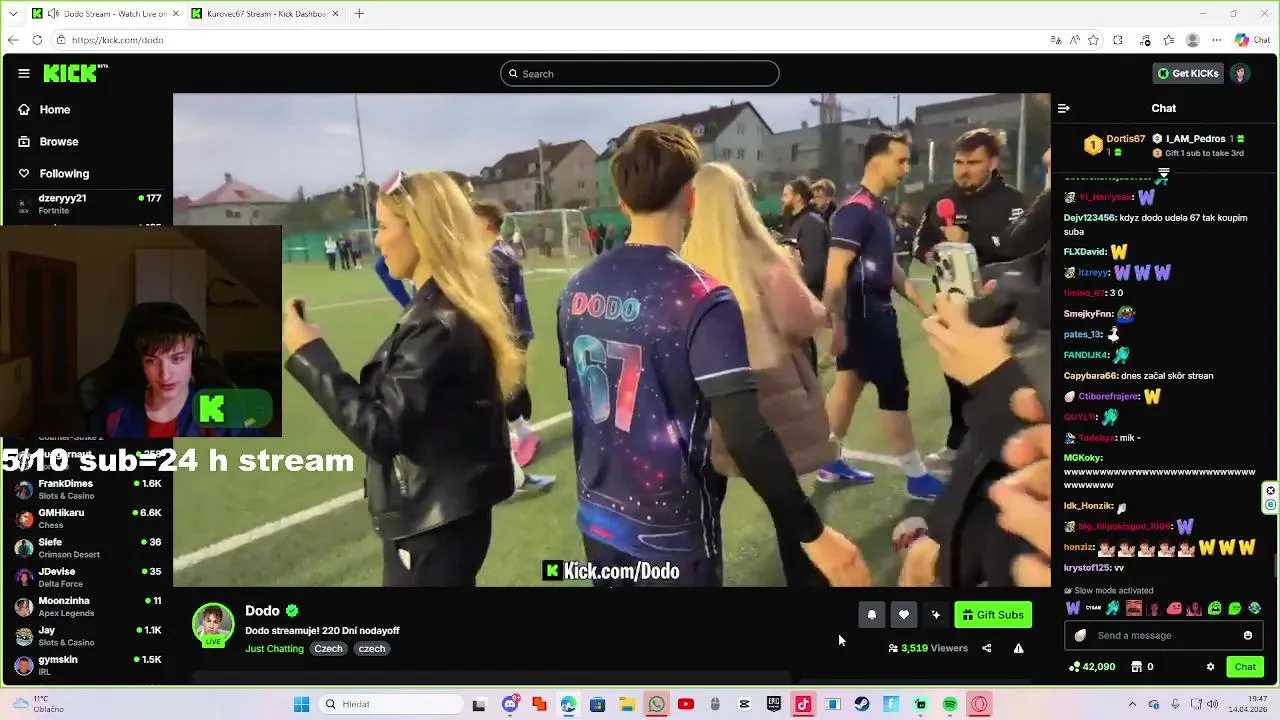Share the stream via share icon
This screenshot has height=720, width=1280.
[x=986, y=648]
